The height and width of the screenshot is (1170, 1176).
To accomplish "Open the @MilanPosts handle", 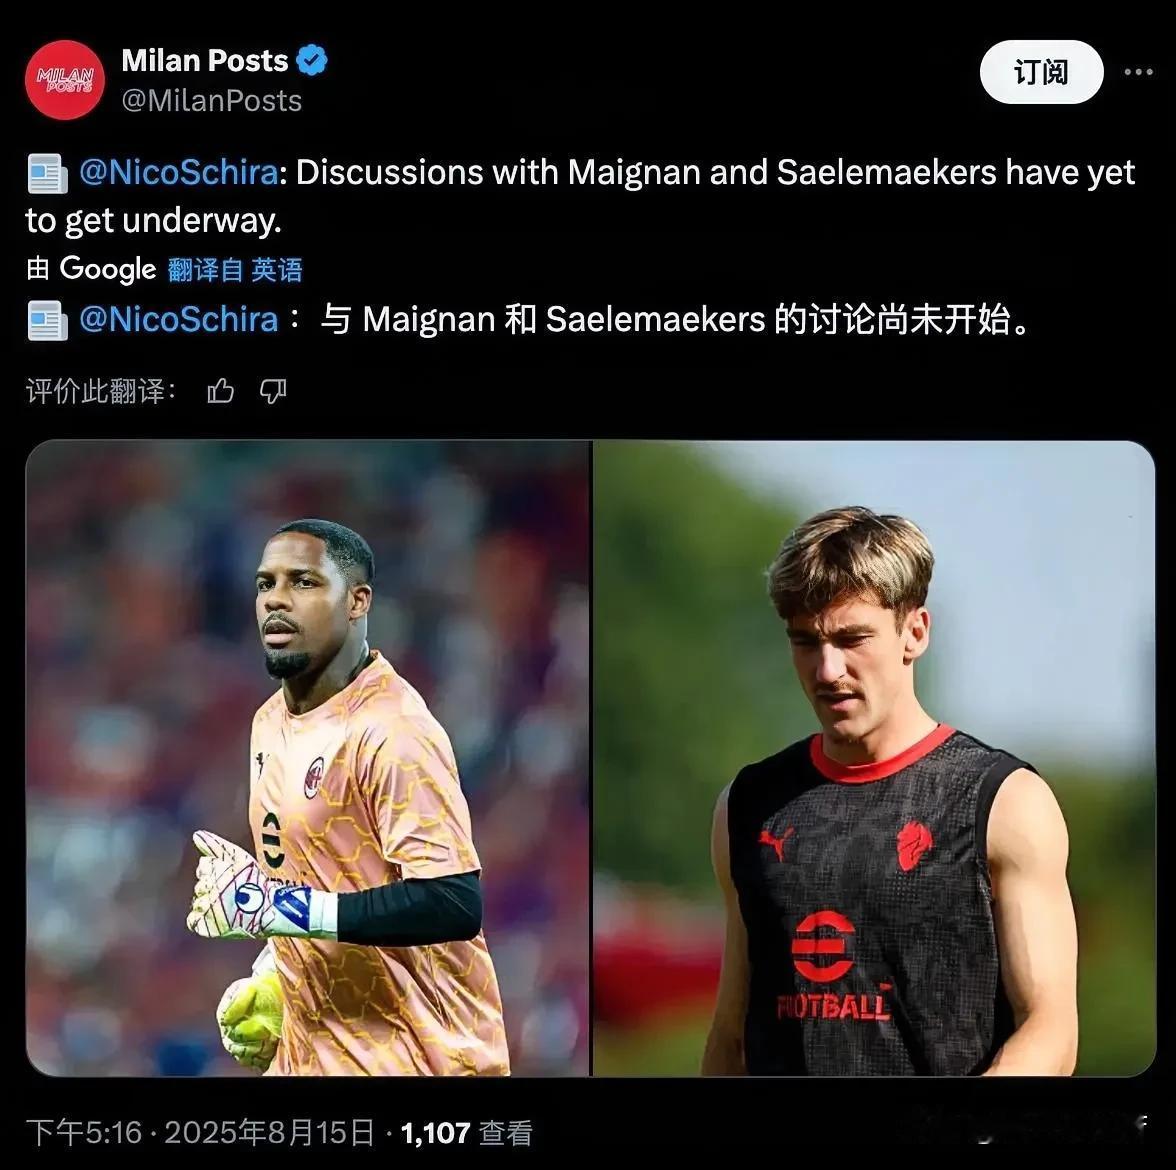I will coord(212,100).
